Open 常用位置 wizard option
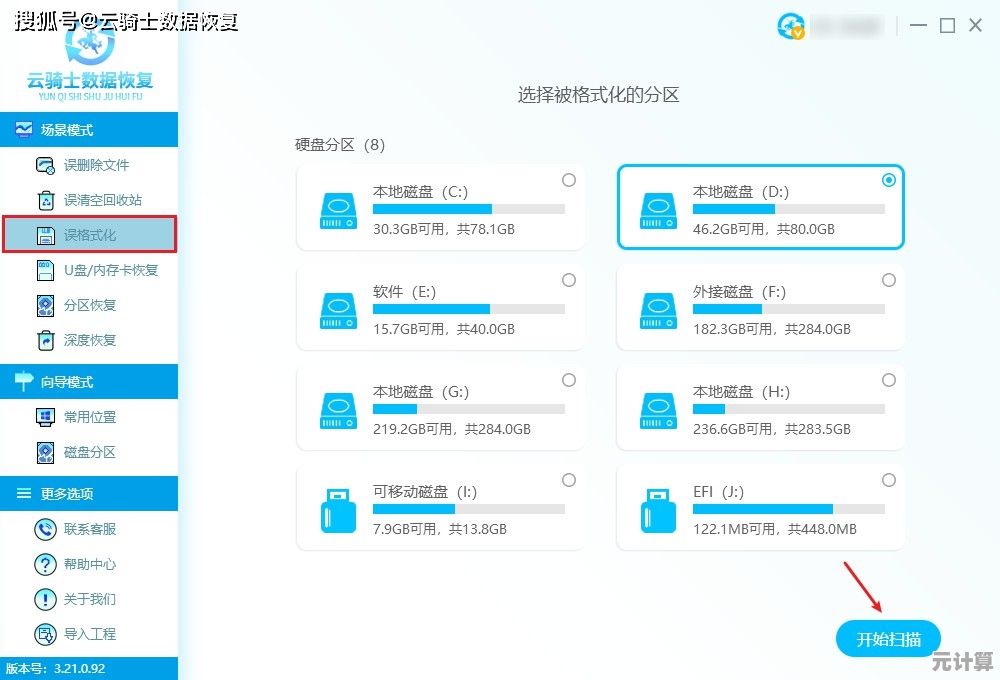 click(89, 417)
